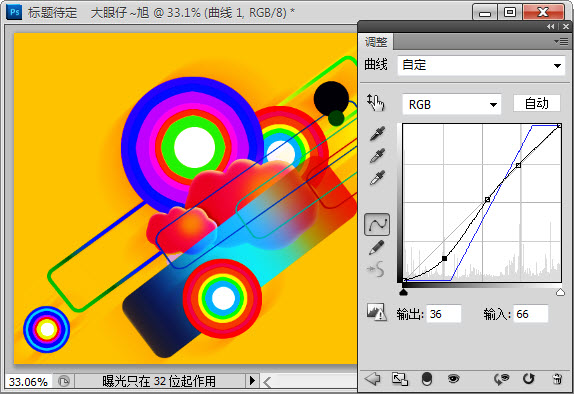Click the 输出 value field
The width and height of the screenshot is (574, 394).
click(443, 314)
